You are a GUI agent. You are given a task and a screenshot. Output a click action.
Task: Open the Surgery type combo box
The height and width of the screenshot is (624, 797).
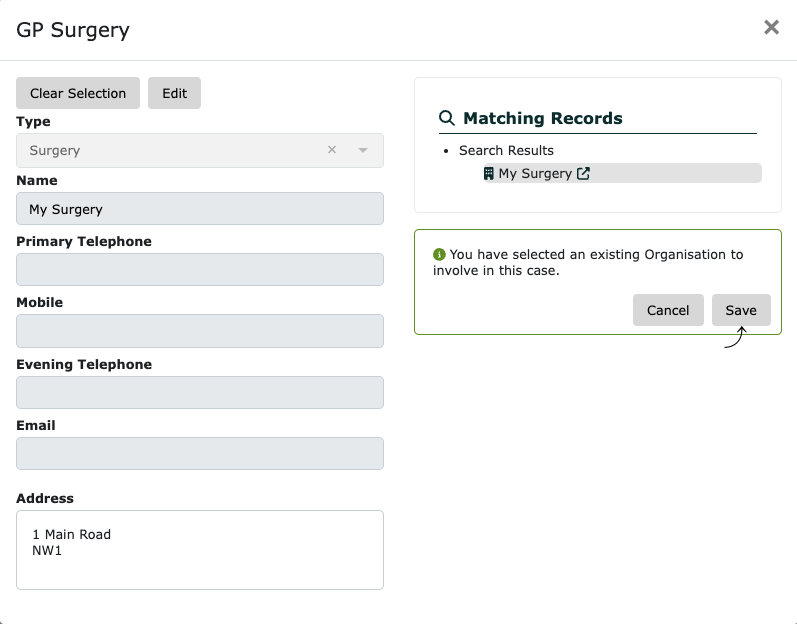coord(200,150)
